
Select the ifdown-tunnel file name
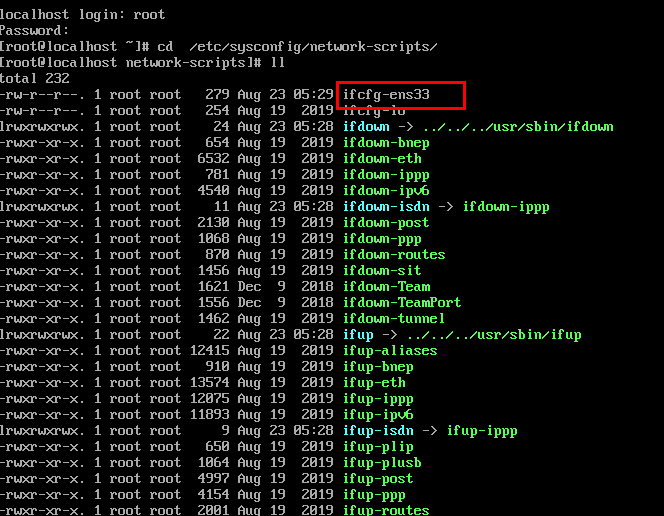pyautogui.click(x=394, y=319)
